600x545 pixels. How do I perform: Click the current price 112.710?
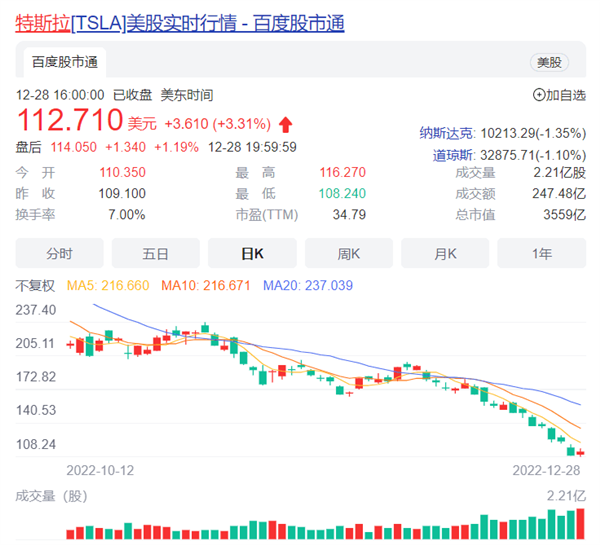pos(70,120)
